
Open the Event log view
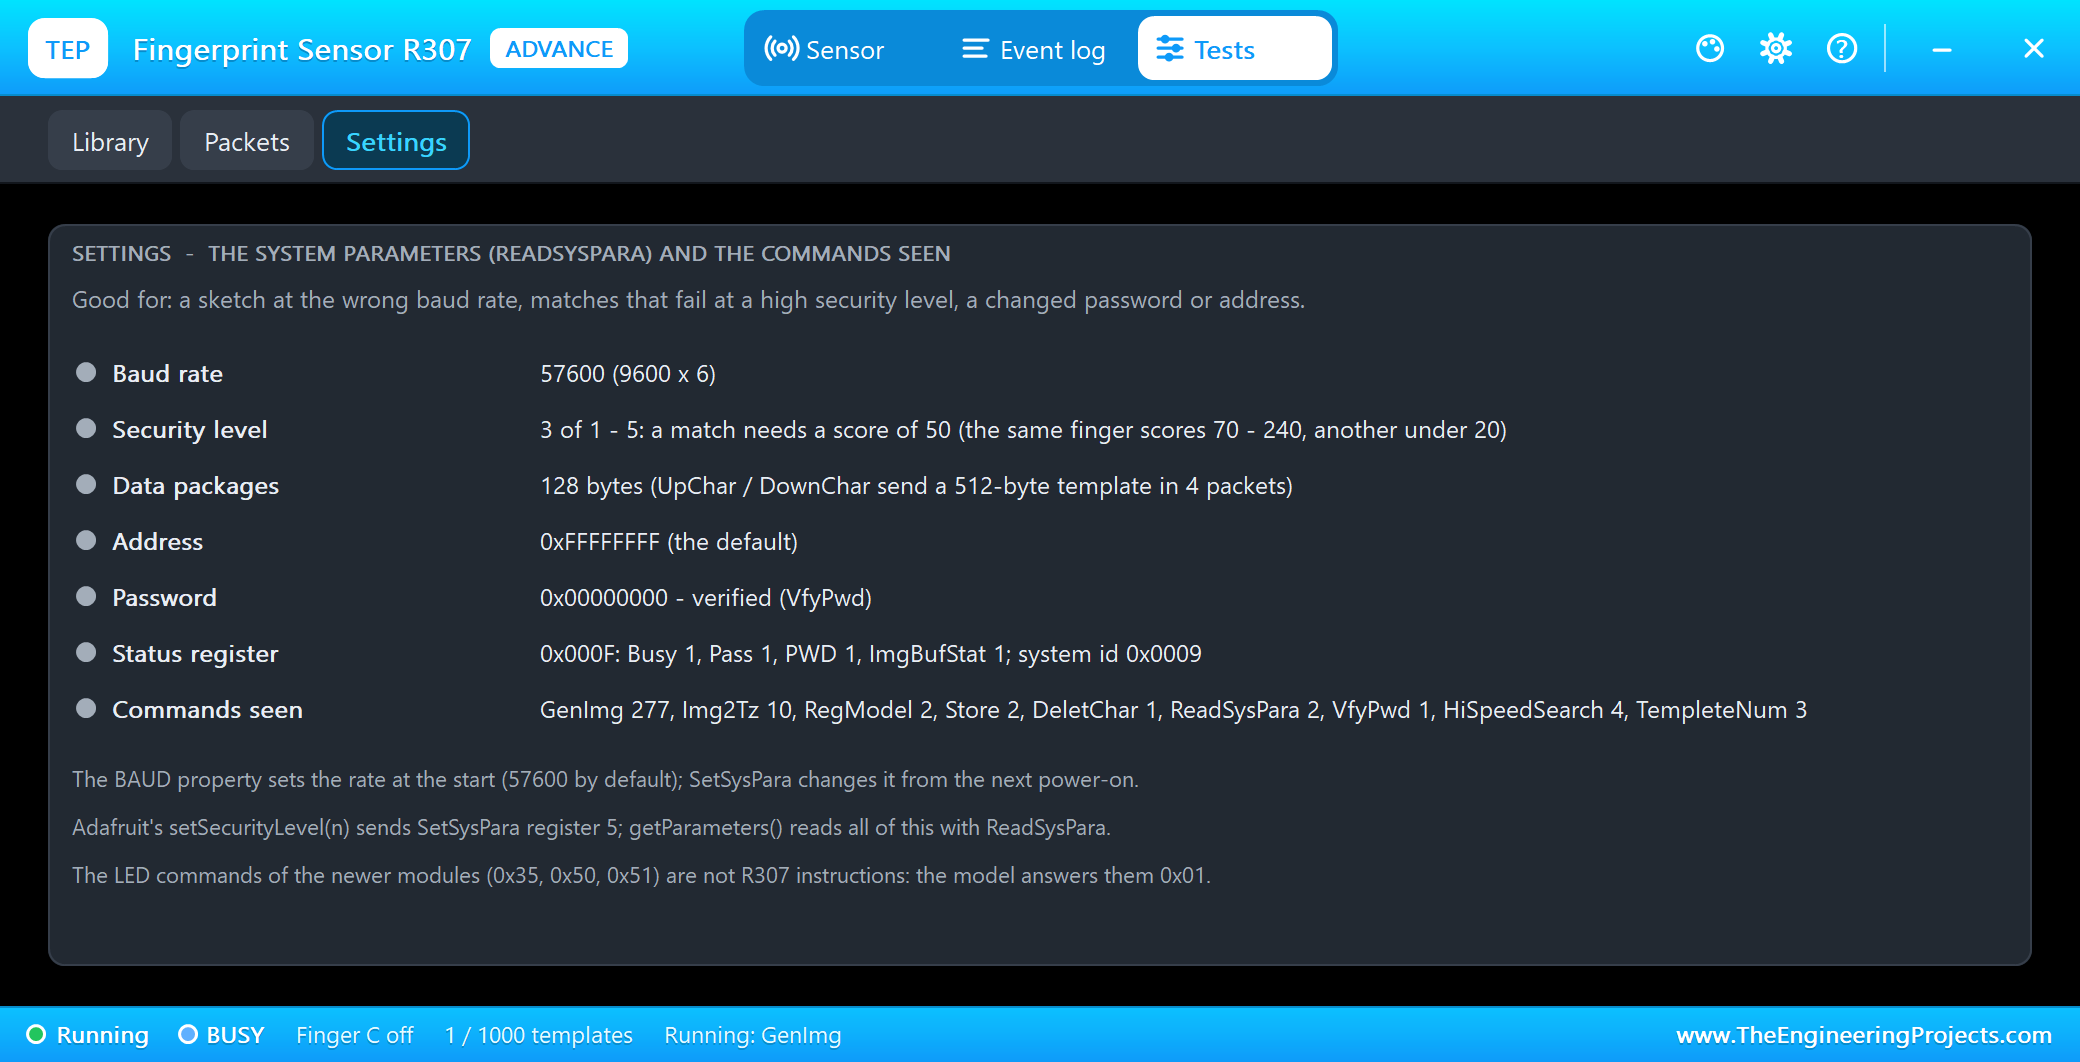(x=1034, y=49)
